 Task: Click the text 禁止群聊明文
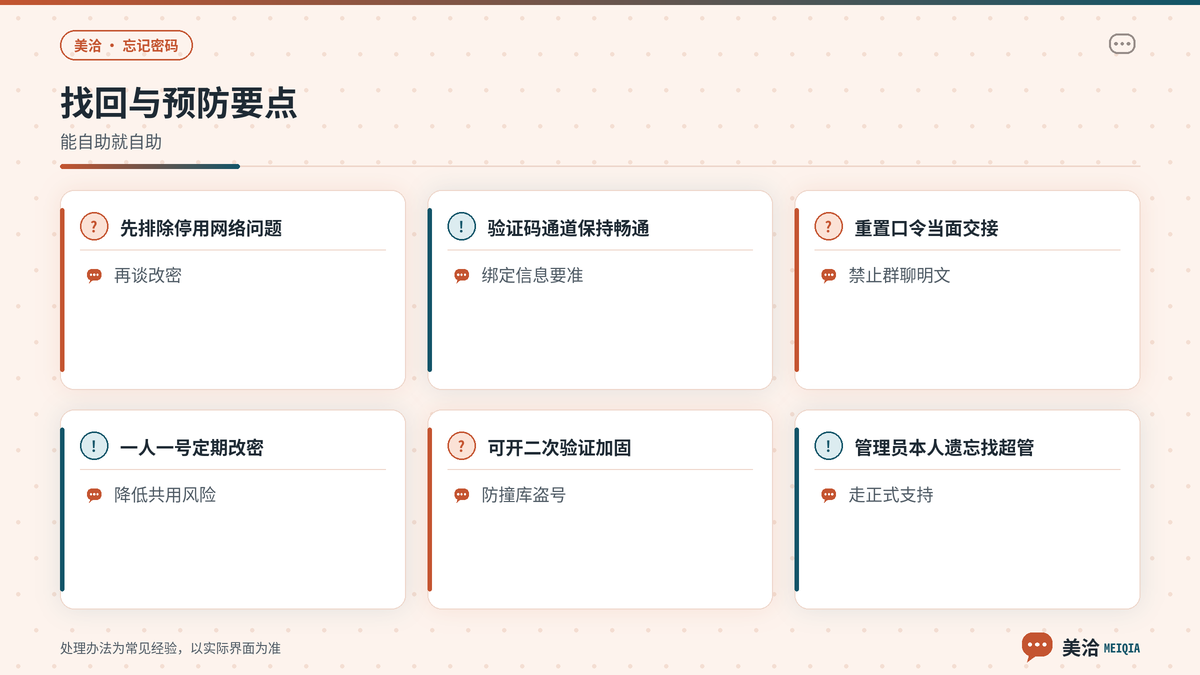[900, 276]
